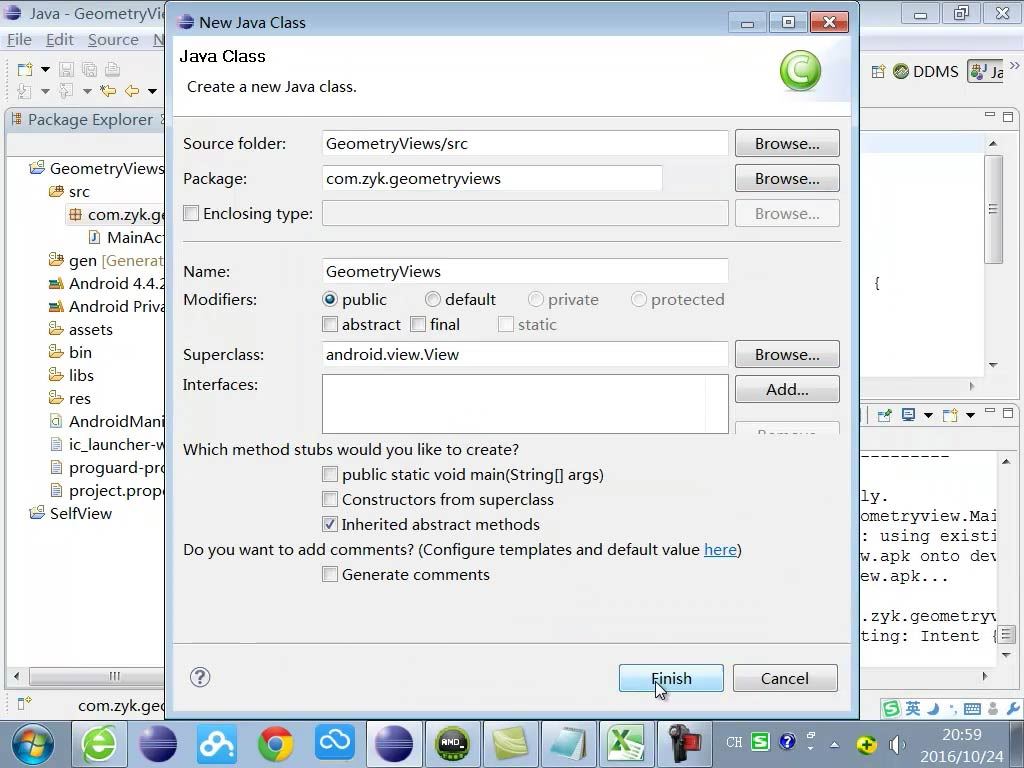Click help question mark icon in dialog

200,677
